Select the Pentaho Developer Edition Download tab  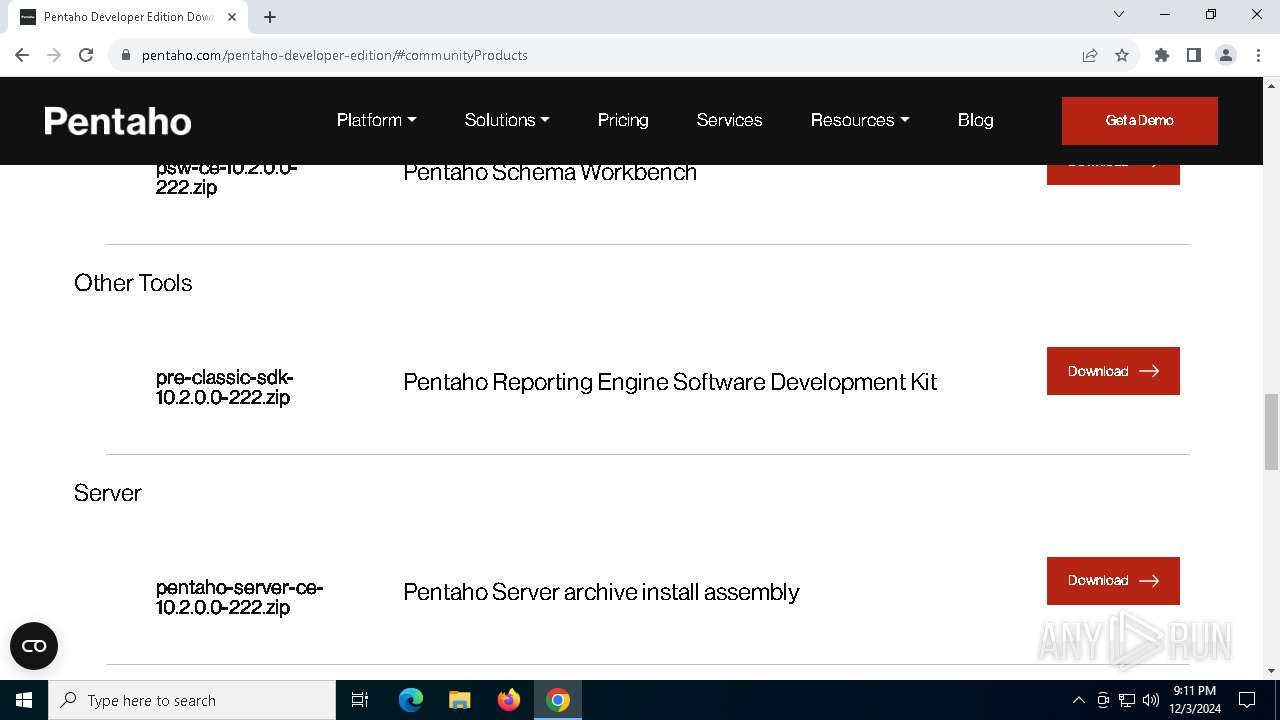[x=128, y=17]
